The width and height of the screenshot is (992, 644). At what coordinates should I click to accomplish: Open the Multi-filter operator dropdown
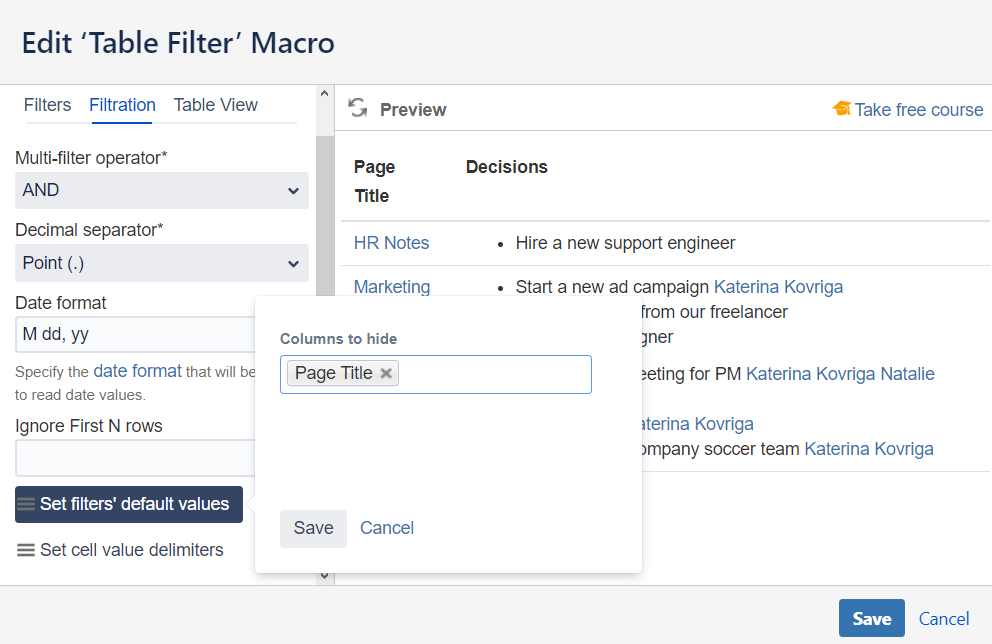[162, 190]
